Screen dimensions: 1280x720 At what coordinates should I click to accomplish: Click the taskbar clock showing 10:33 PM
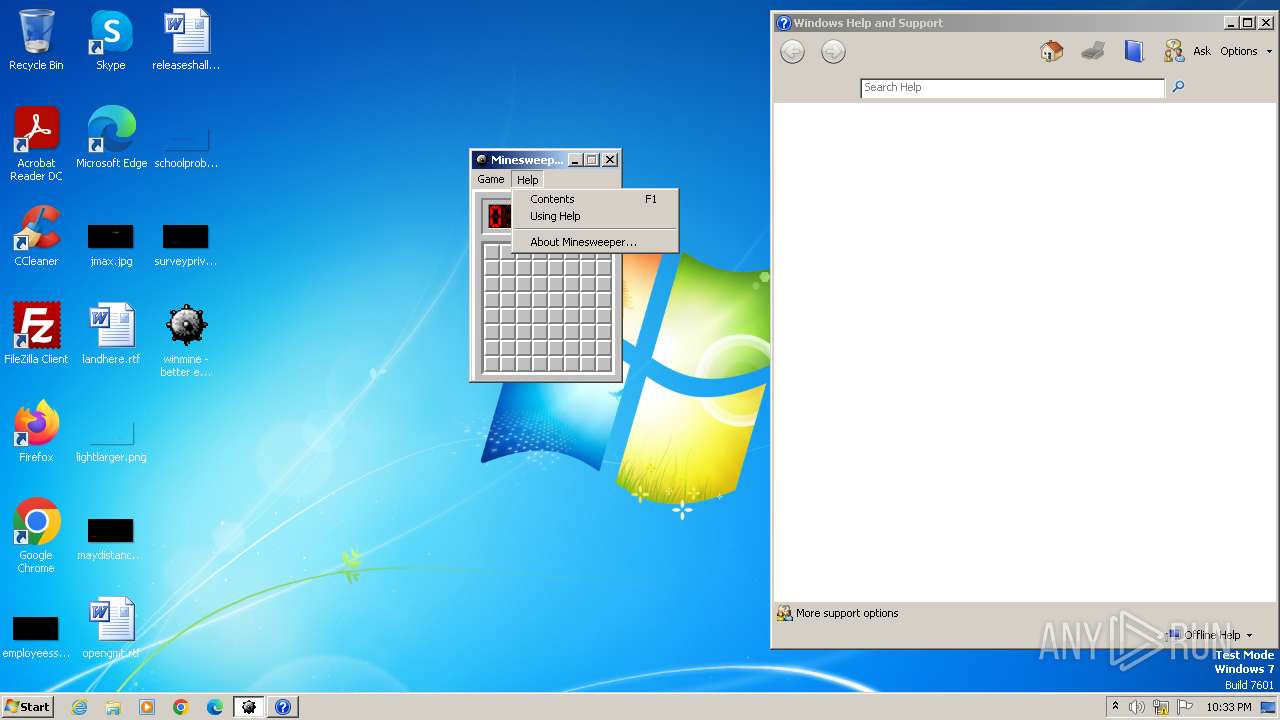pyautogui.click(x=1229, y=707)
